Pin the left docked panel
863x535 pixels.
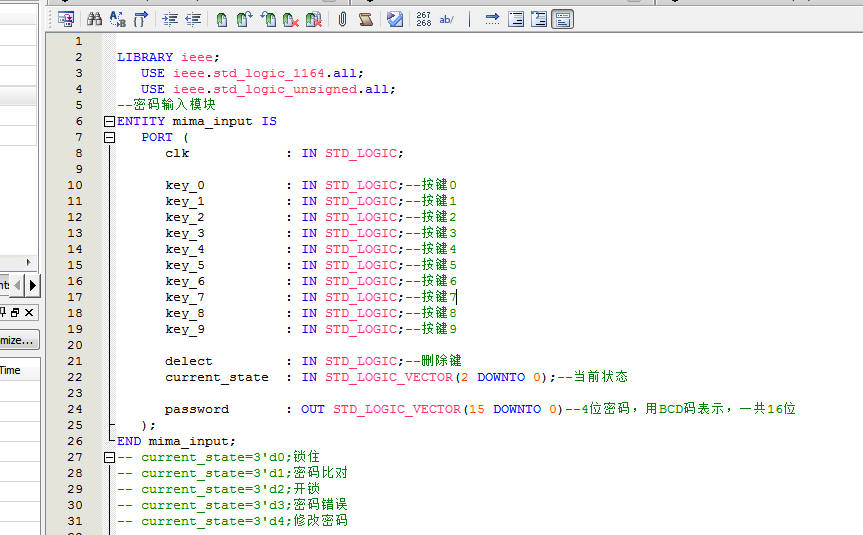pyautogui.click(x=2, y=313)
